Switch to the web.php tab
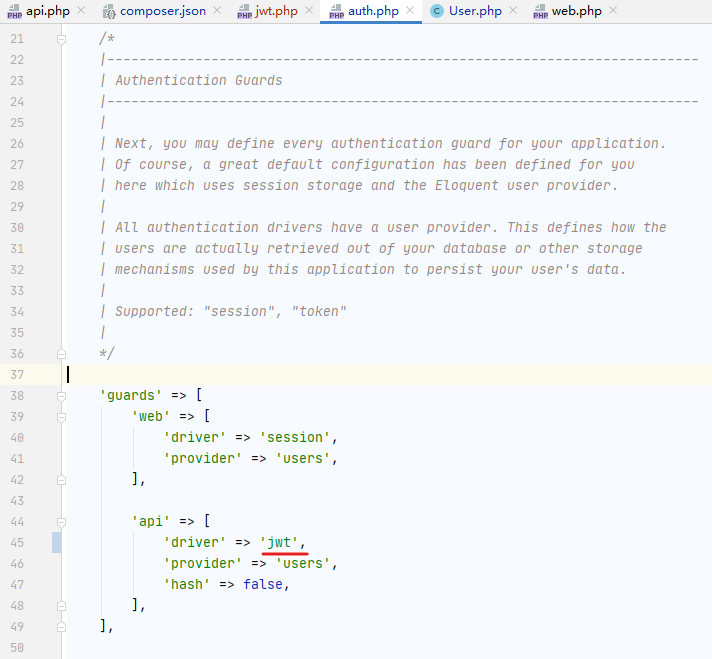This screenshot has height=659, width=712. tap(575, 11)
